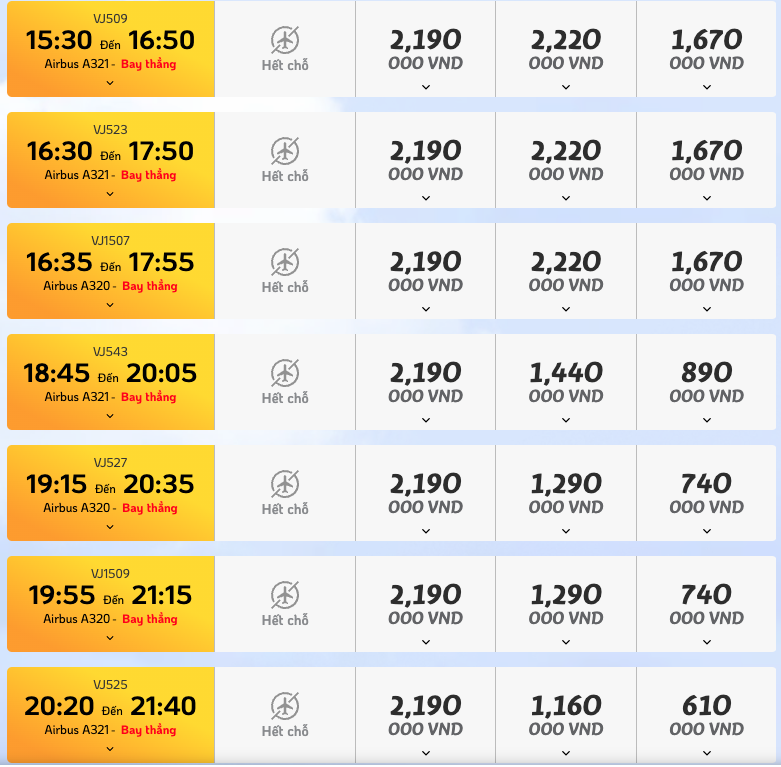Select the 16:35 to 17:55 flight card
This screenshot has width=781, height=767.
point(111,271)
